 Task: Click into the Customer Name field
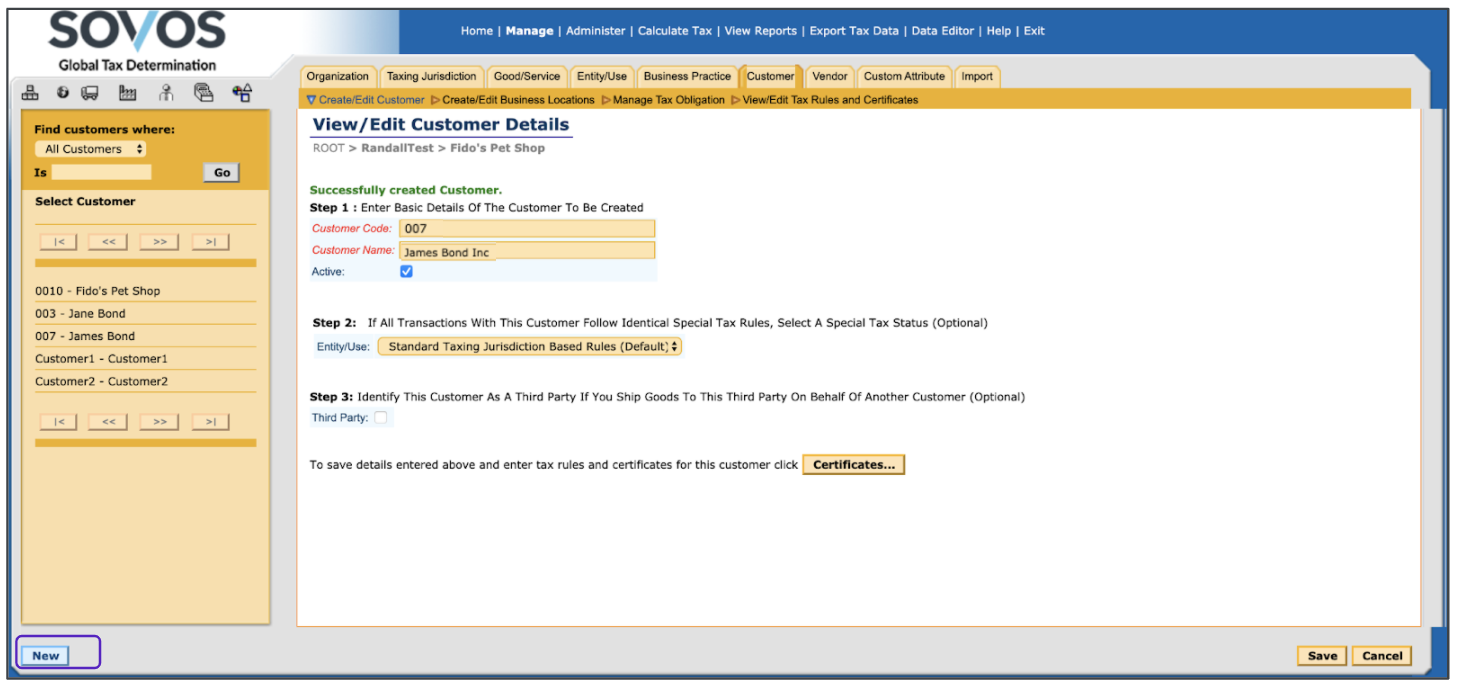526,252
